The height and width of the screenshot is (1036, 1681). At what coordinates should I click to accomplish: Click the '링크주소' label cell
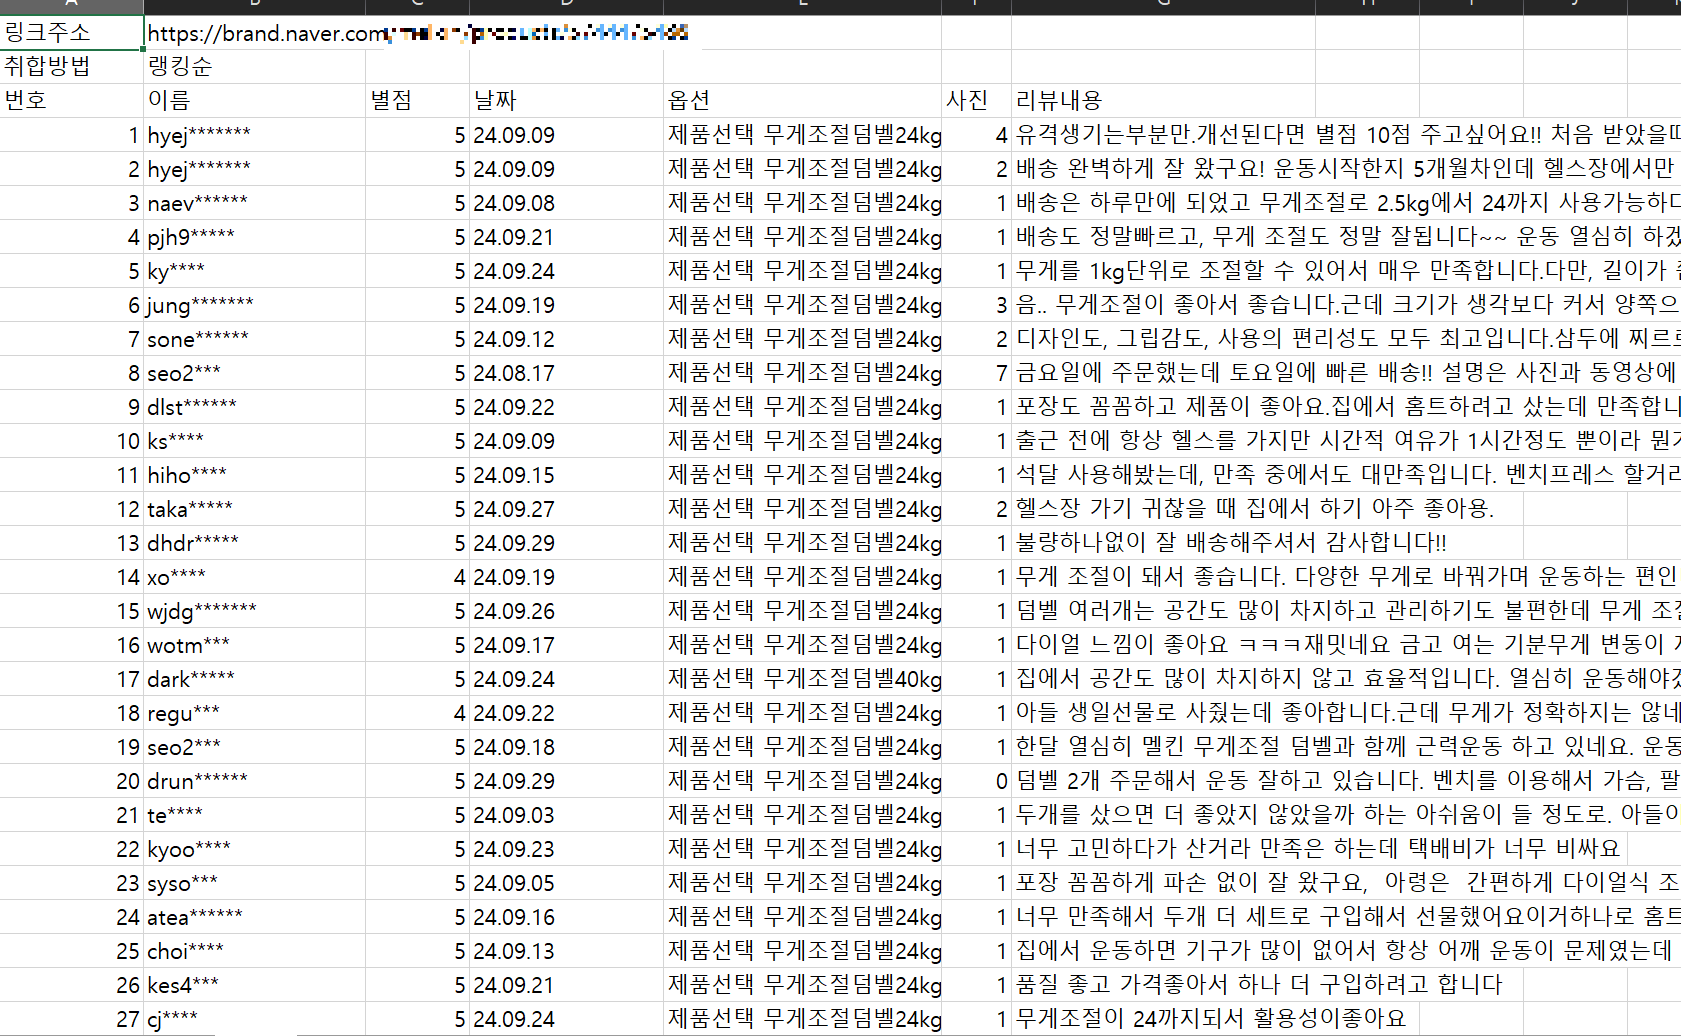[72, 33]
